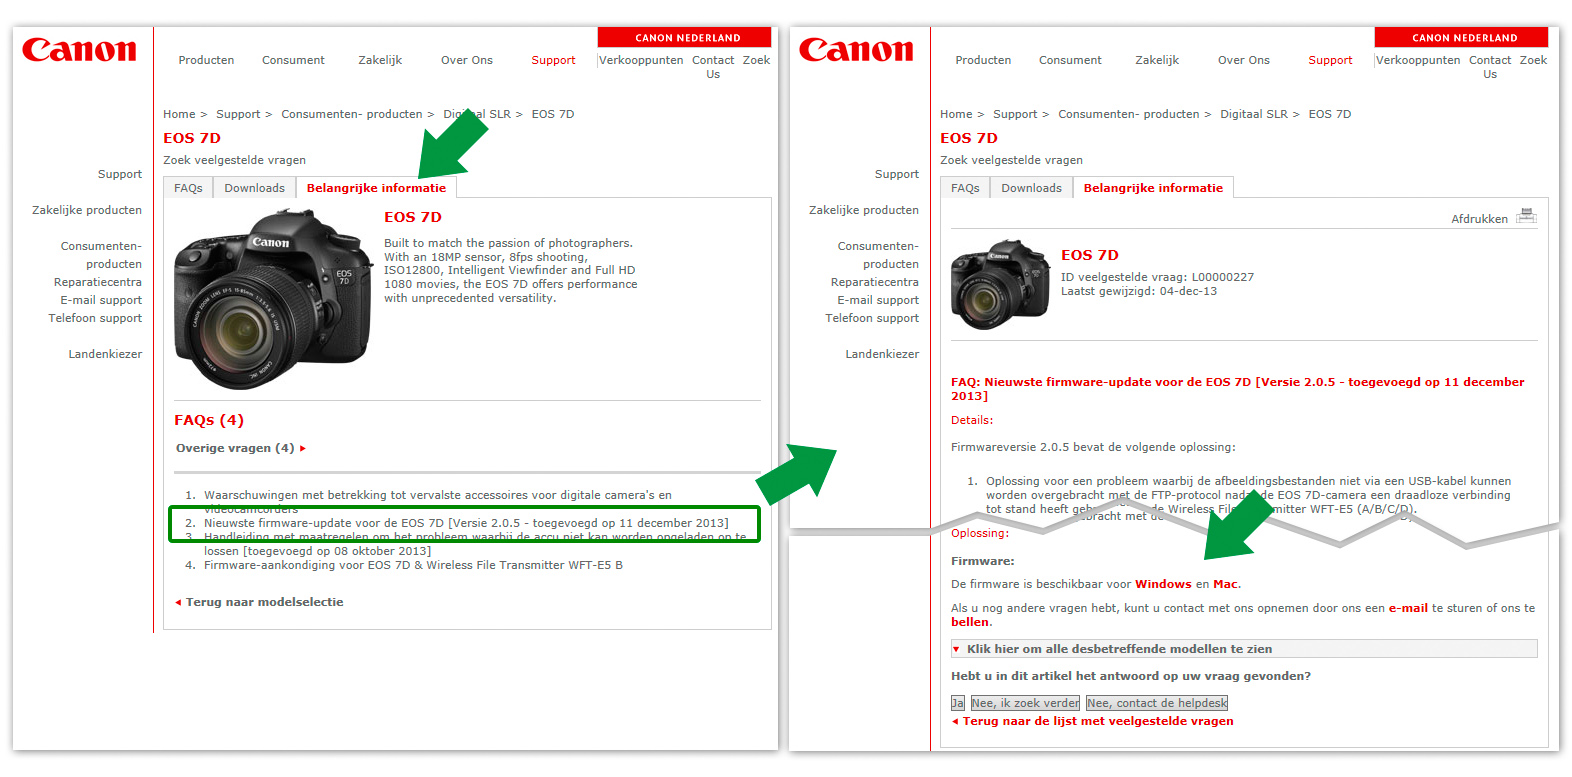Open Reparatiecentra sidebar link in left page

click(98, 282)
